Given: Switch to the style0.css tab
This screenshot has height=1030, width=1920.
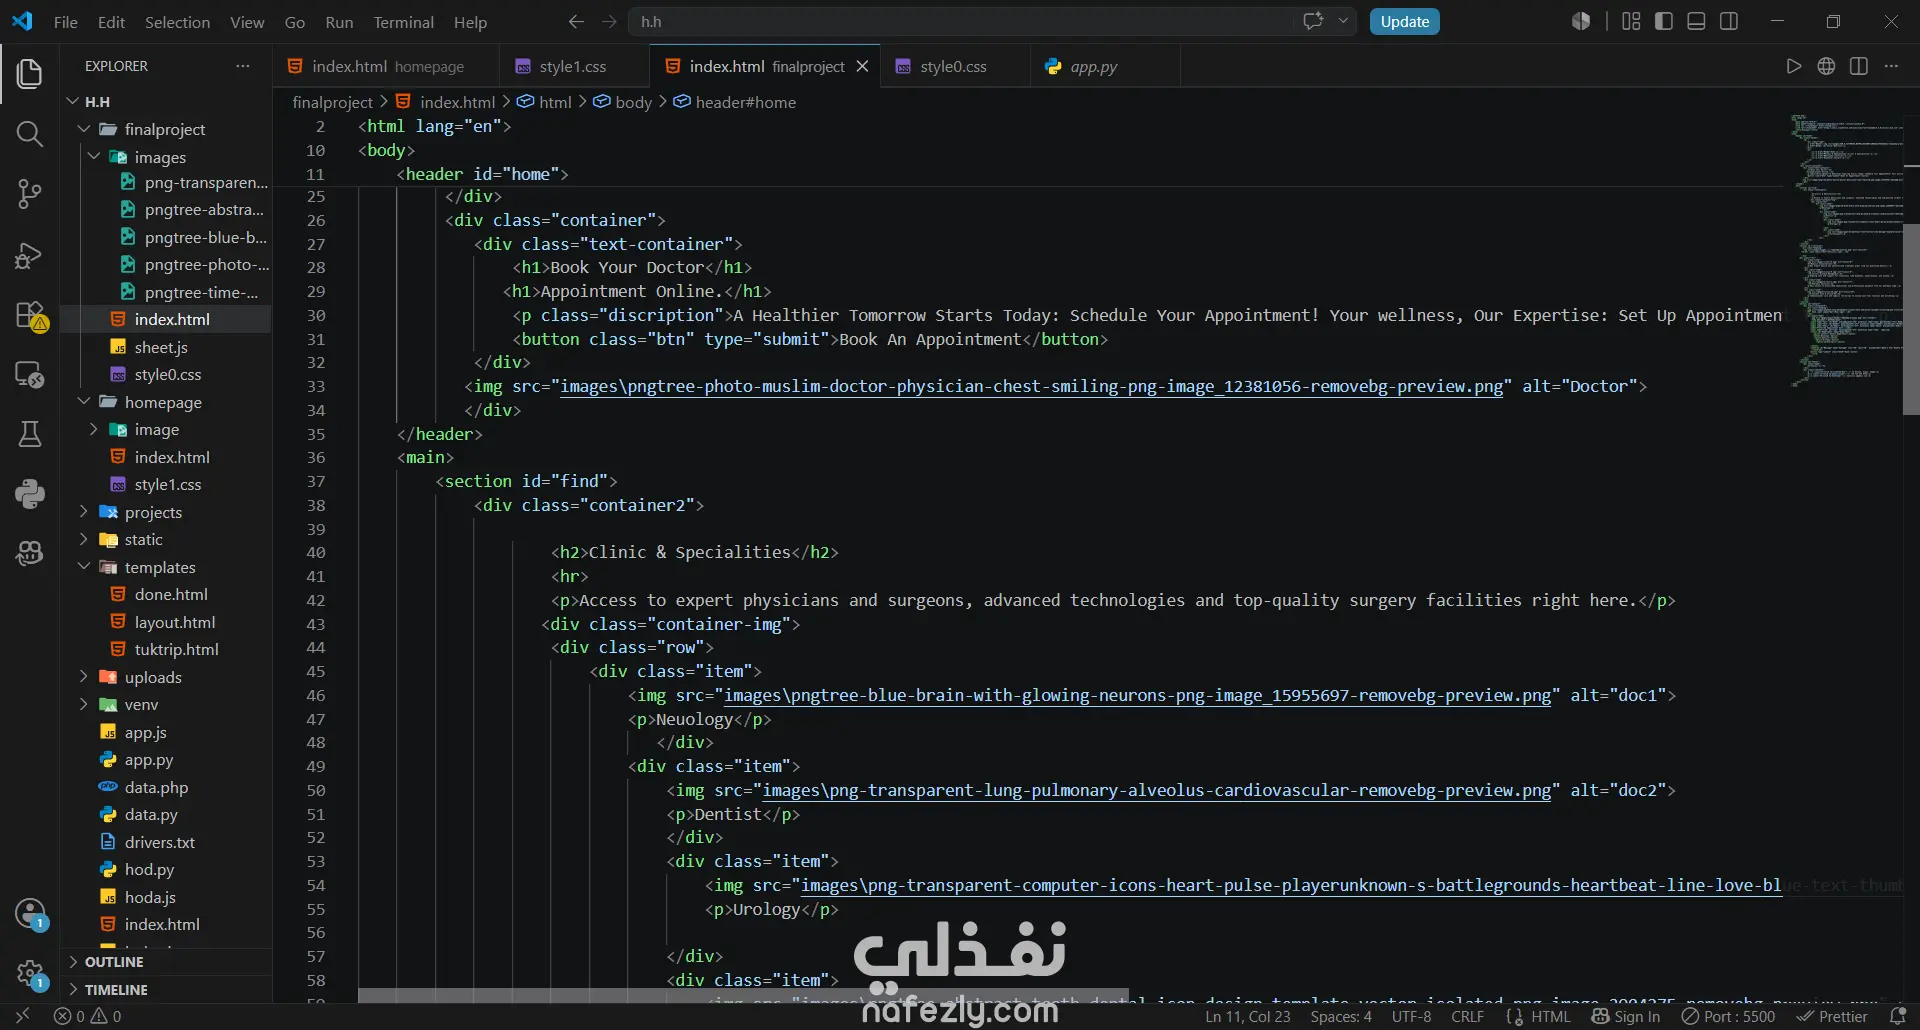Looking at the screenshot, I should tap(953, 66).
